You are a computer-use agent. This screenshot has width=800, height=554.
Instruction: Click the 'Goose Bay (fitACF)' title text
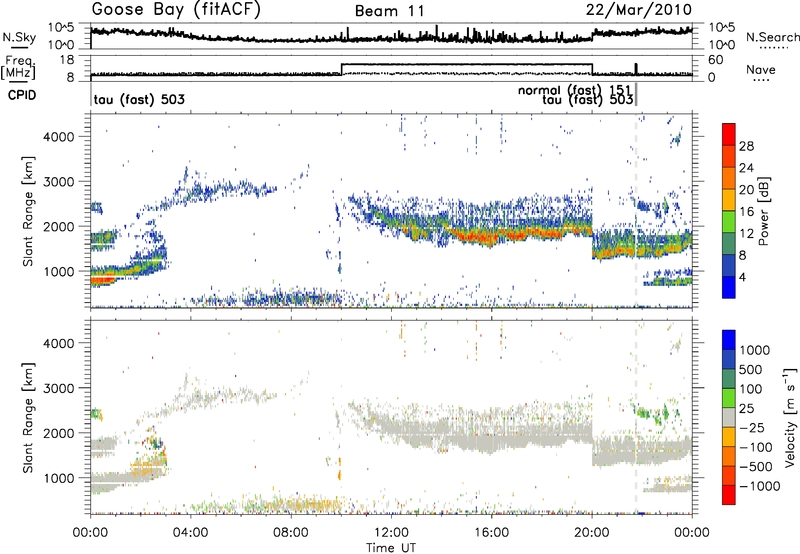pos(176,10)
